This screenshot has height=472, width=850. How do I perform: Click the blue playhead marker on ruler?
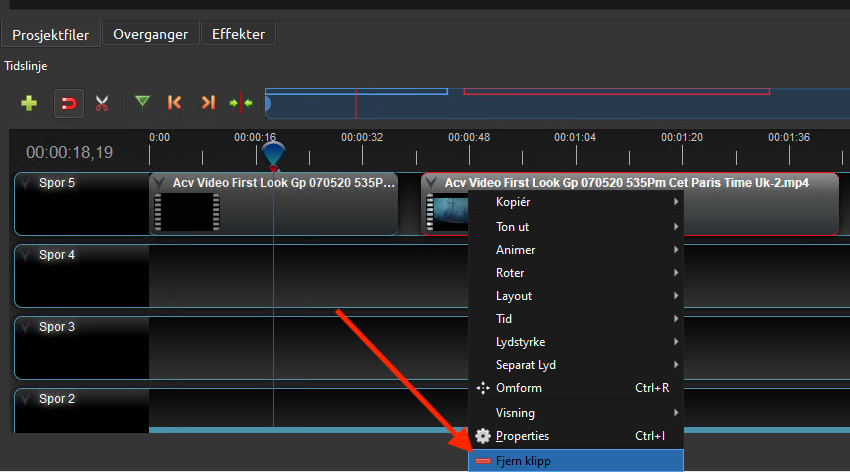[x=273, y=155]
